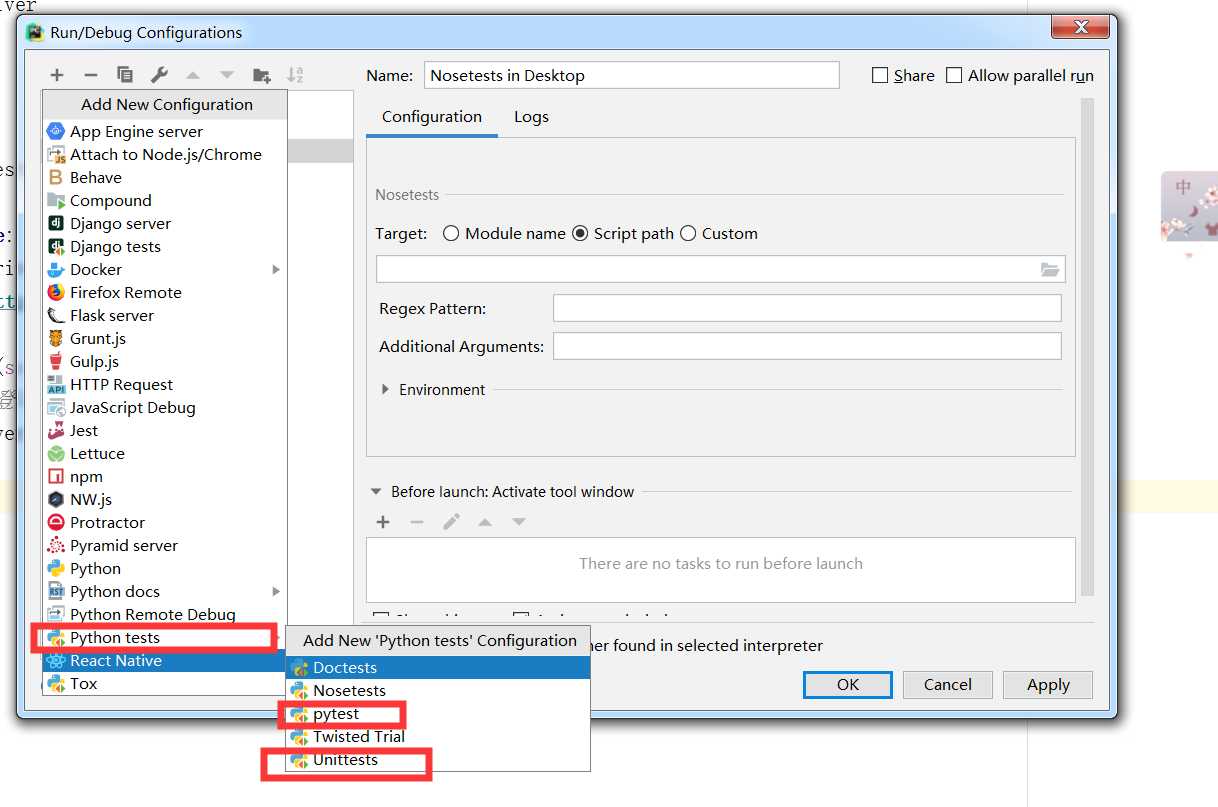Choose Python Remote Debug entry
This screenshot has width=1218, height=807.
click(x=164, y=614)
